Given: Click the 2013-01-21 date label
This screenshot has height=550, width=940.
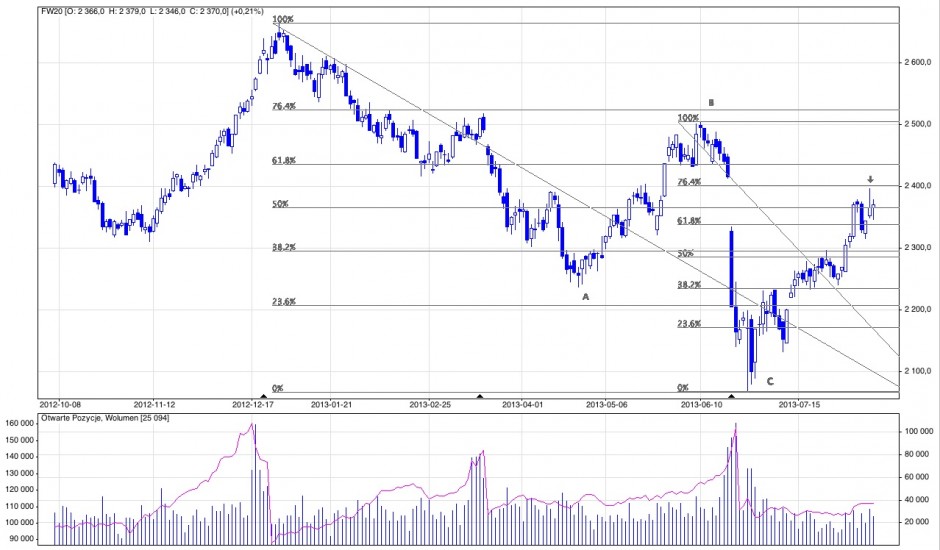Looking at the screenshot, I should (333, 405).
